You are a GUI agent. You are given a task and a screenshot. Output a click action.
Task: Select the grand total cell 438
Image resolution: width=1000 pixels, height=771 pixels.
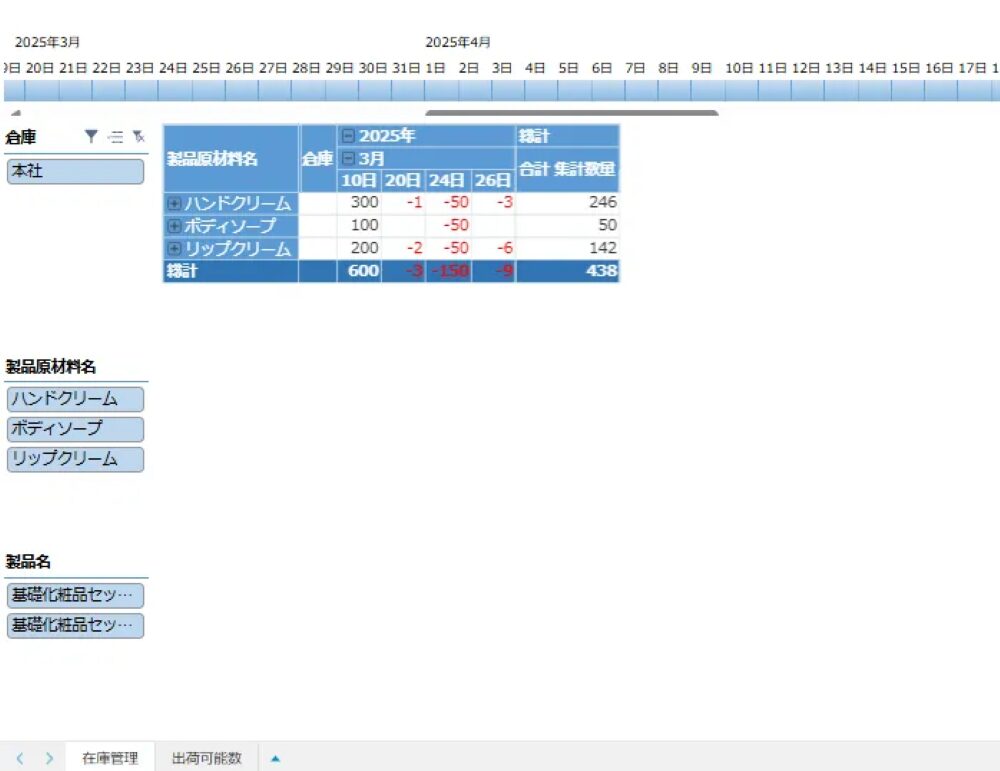point(568,271)
